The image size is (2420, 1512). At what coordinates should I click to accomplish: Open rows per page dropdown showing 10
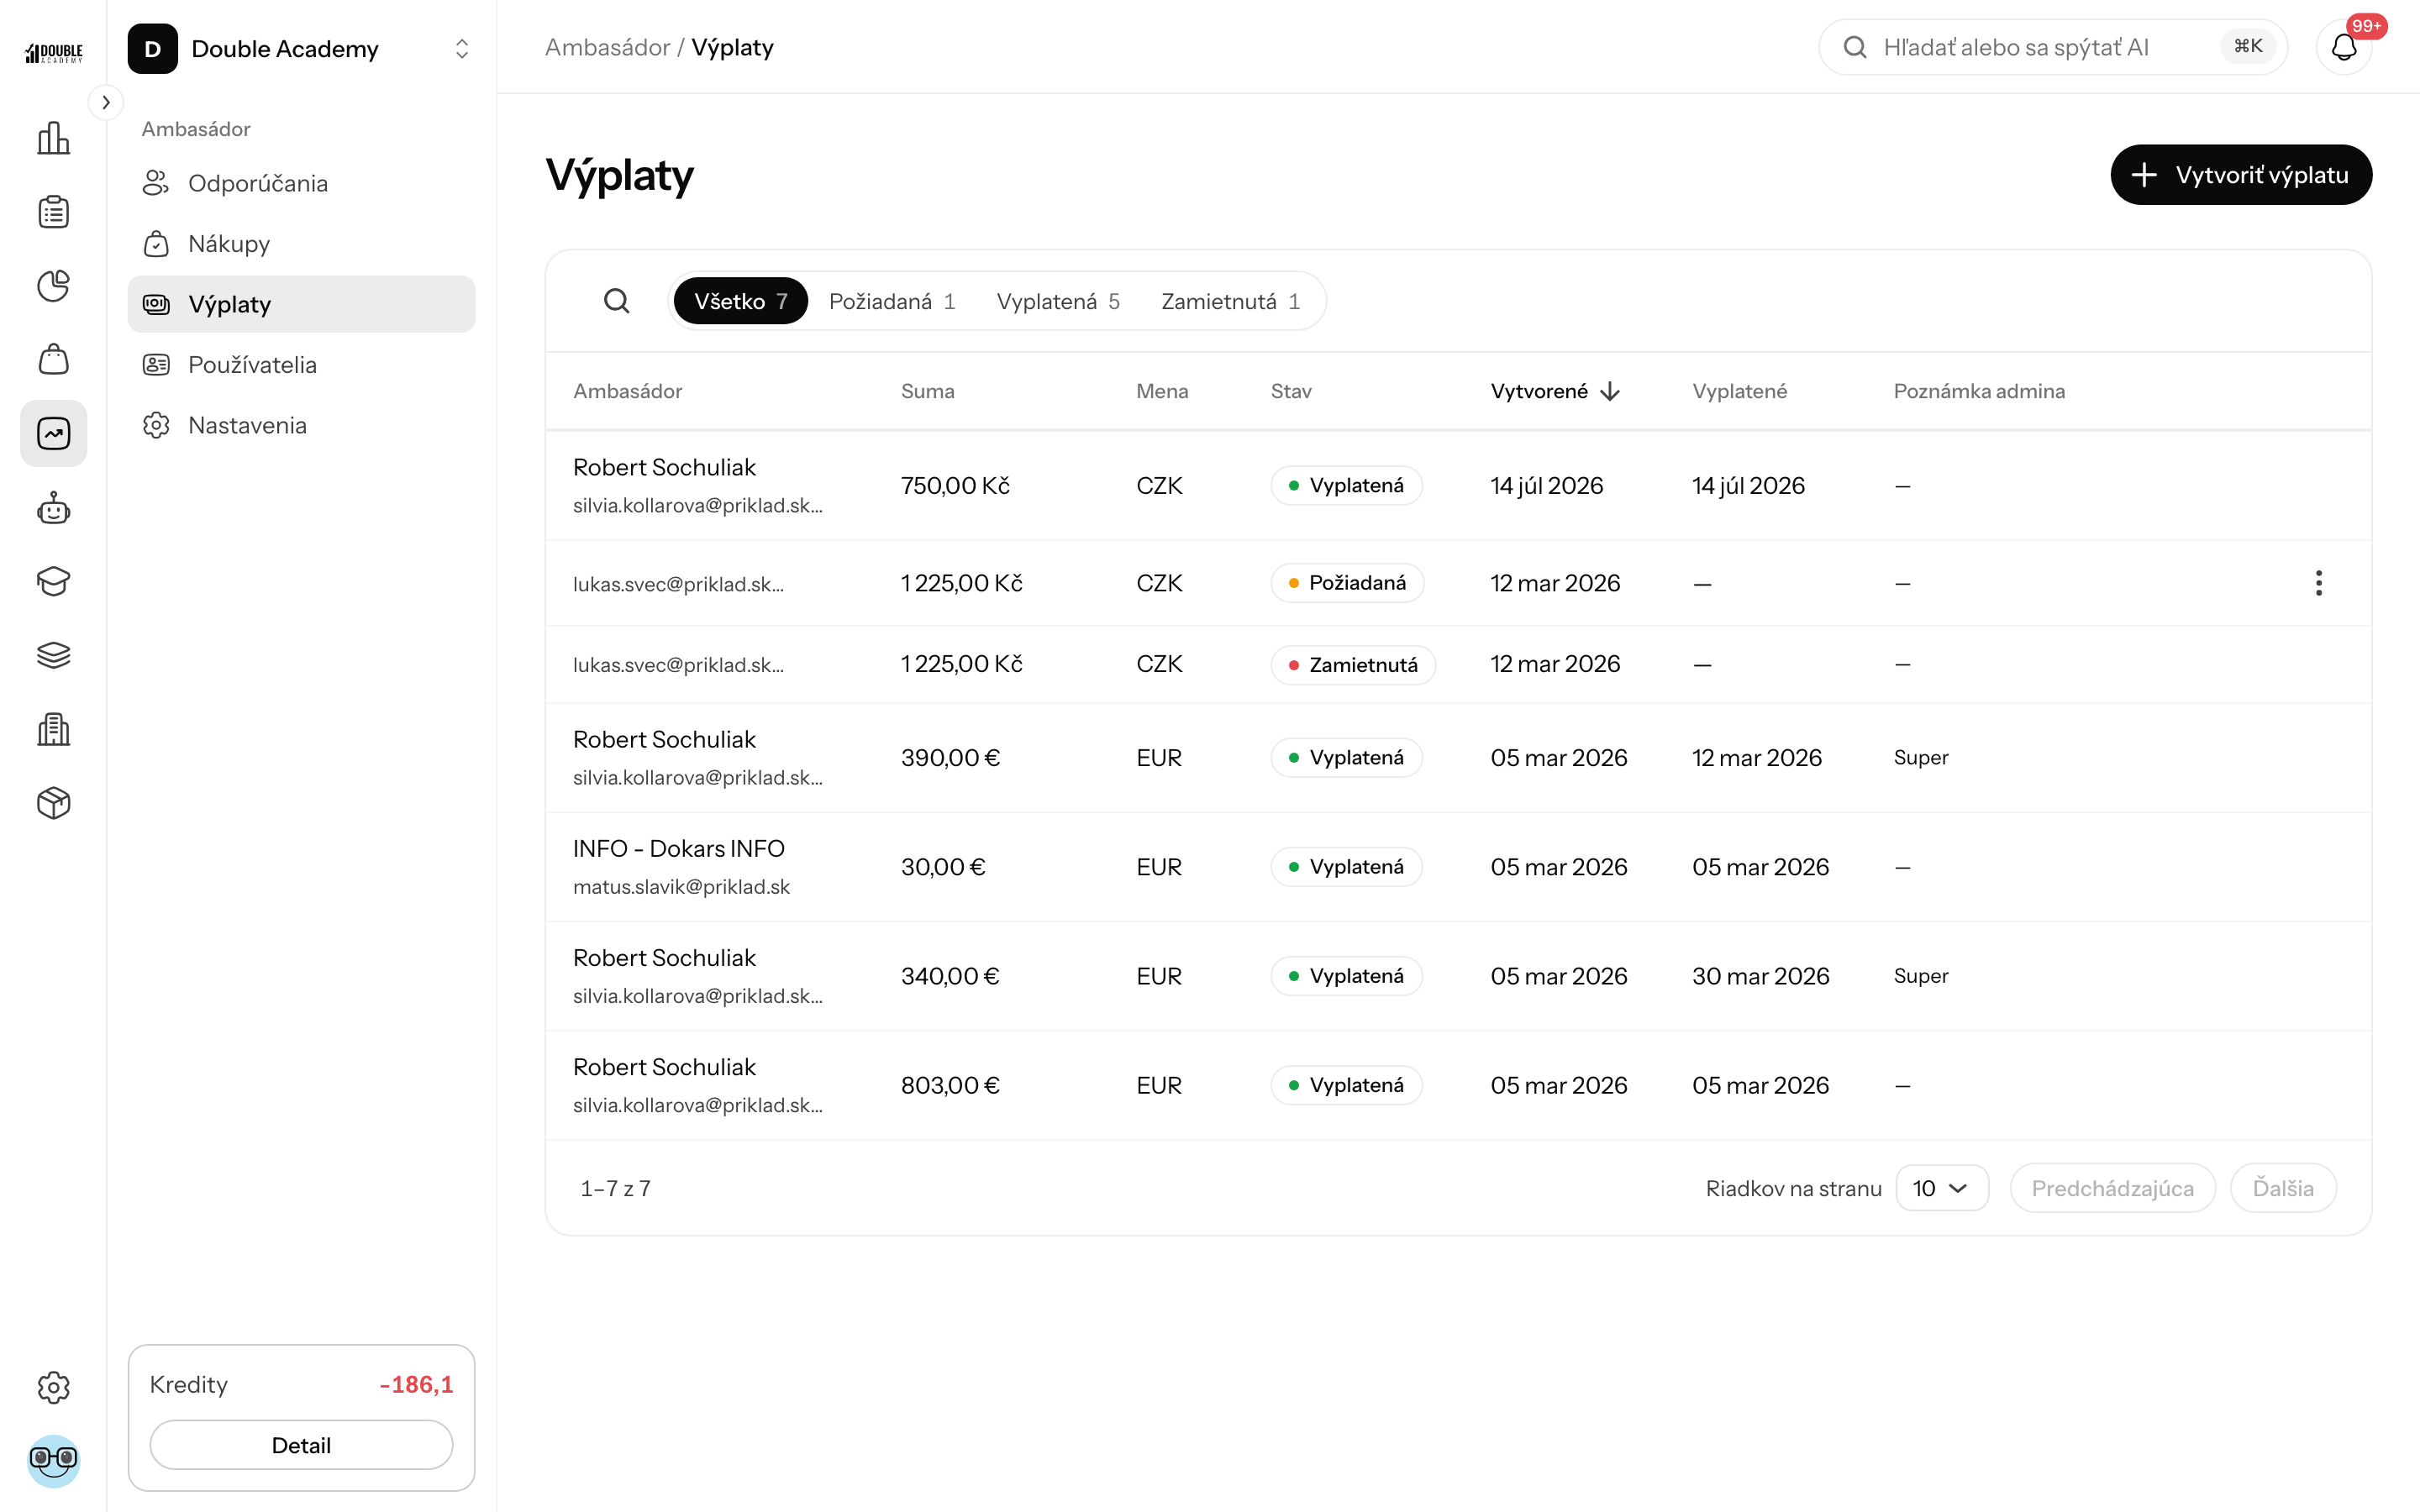coord(1941,1188)
